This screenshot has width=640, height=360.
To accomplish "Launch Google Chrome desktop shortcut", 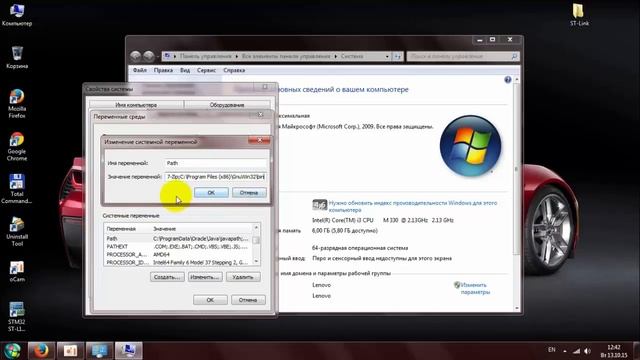I will tap(17, 146).
